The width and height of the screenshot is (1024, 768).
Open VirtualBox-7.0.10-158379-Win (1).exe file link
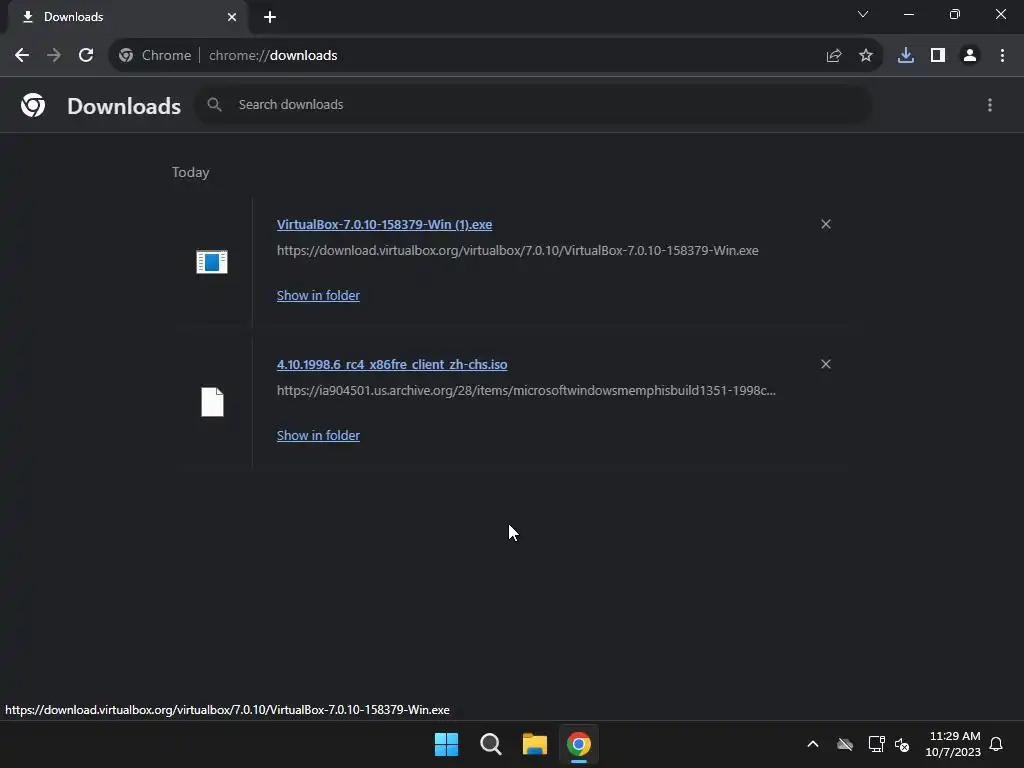tap(384, 225)
